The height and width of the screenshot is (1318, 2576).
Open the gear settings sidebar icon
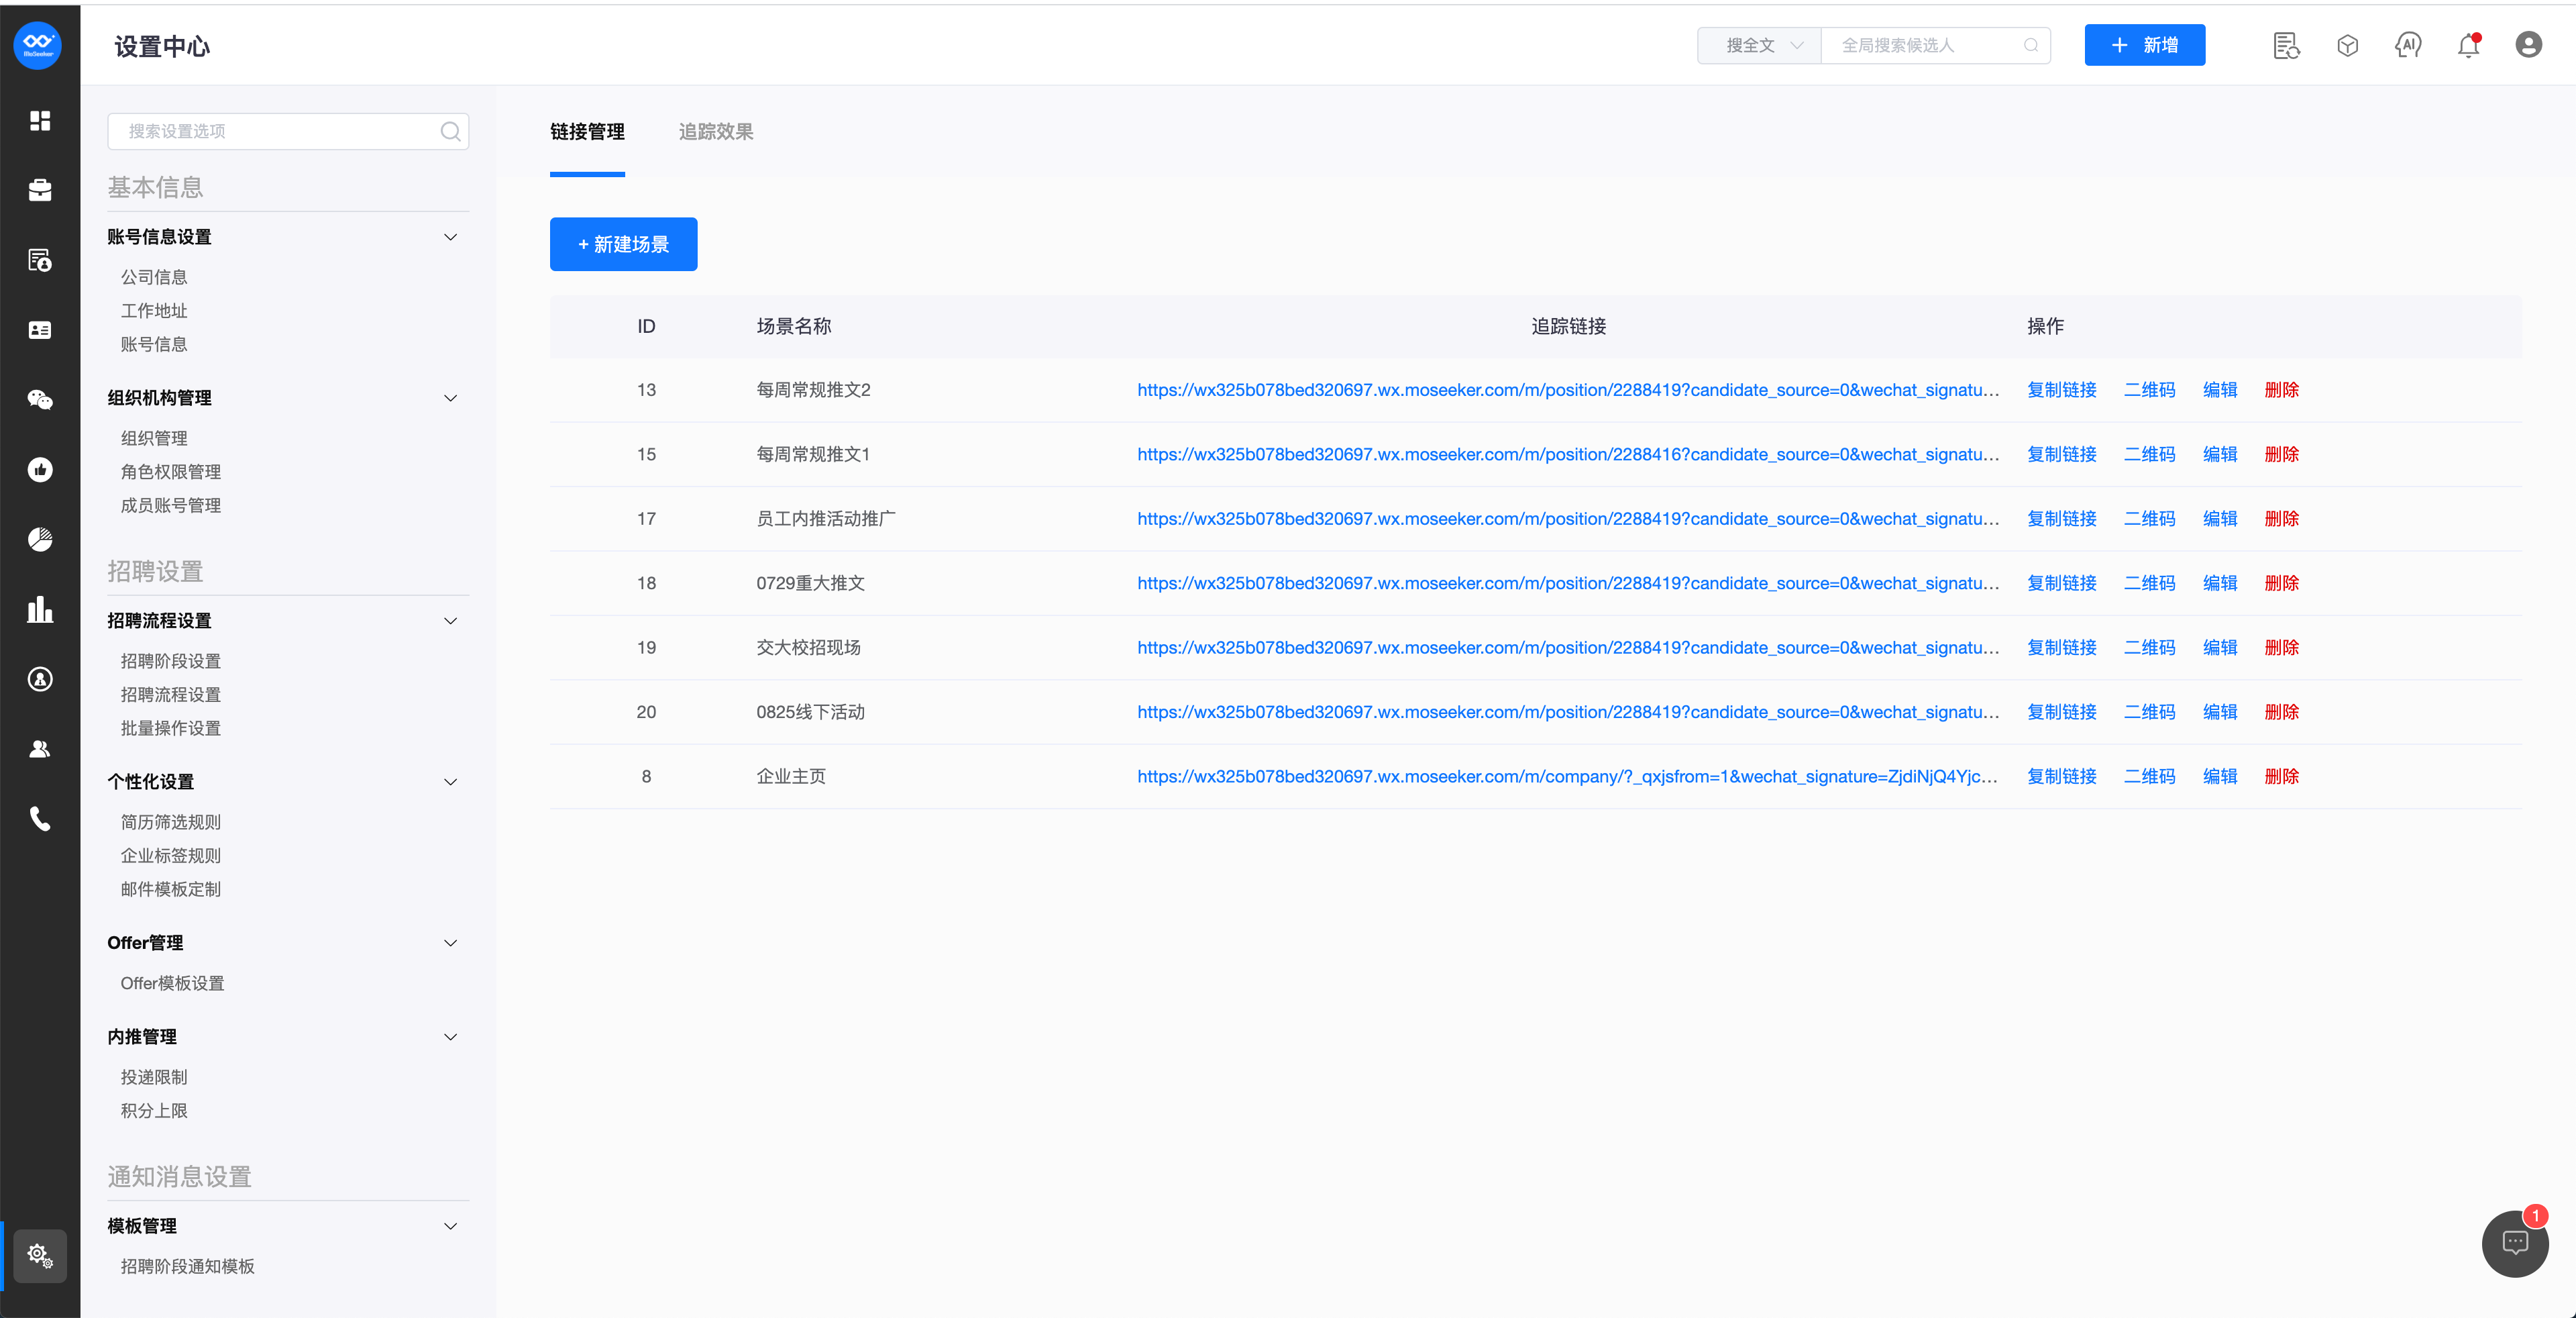[40, 1255]
